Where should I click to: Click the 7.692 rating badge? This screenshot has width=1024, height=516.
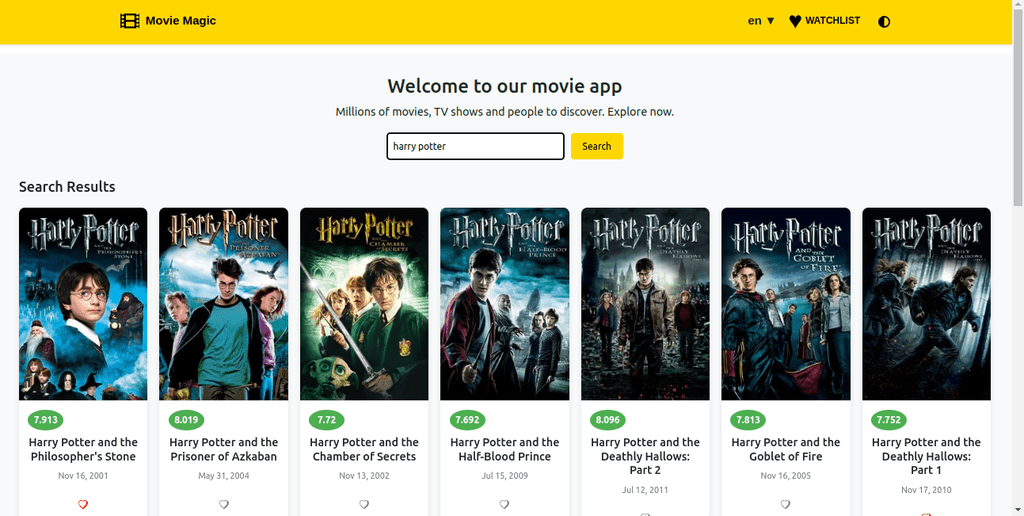click(467, 420)
